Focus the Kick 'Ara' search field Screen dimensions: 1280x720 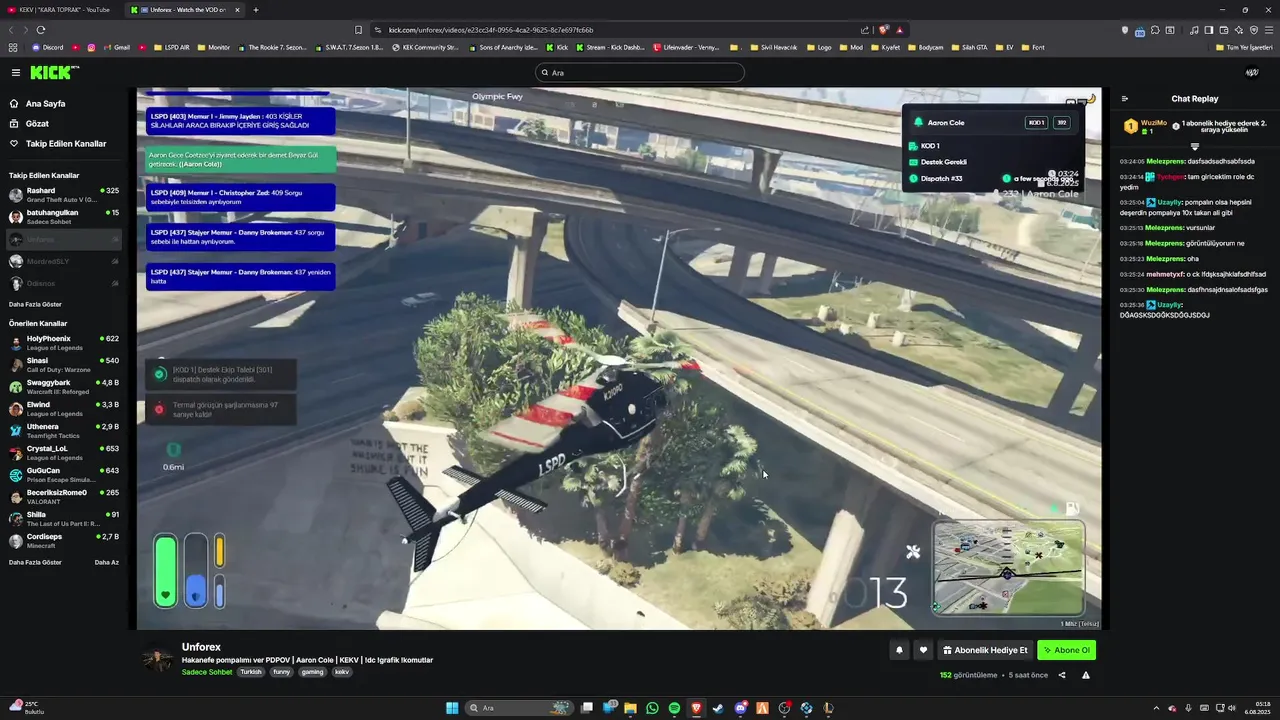640,73
